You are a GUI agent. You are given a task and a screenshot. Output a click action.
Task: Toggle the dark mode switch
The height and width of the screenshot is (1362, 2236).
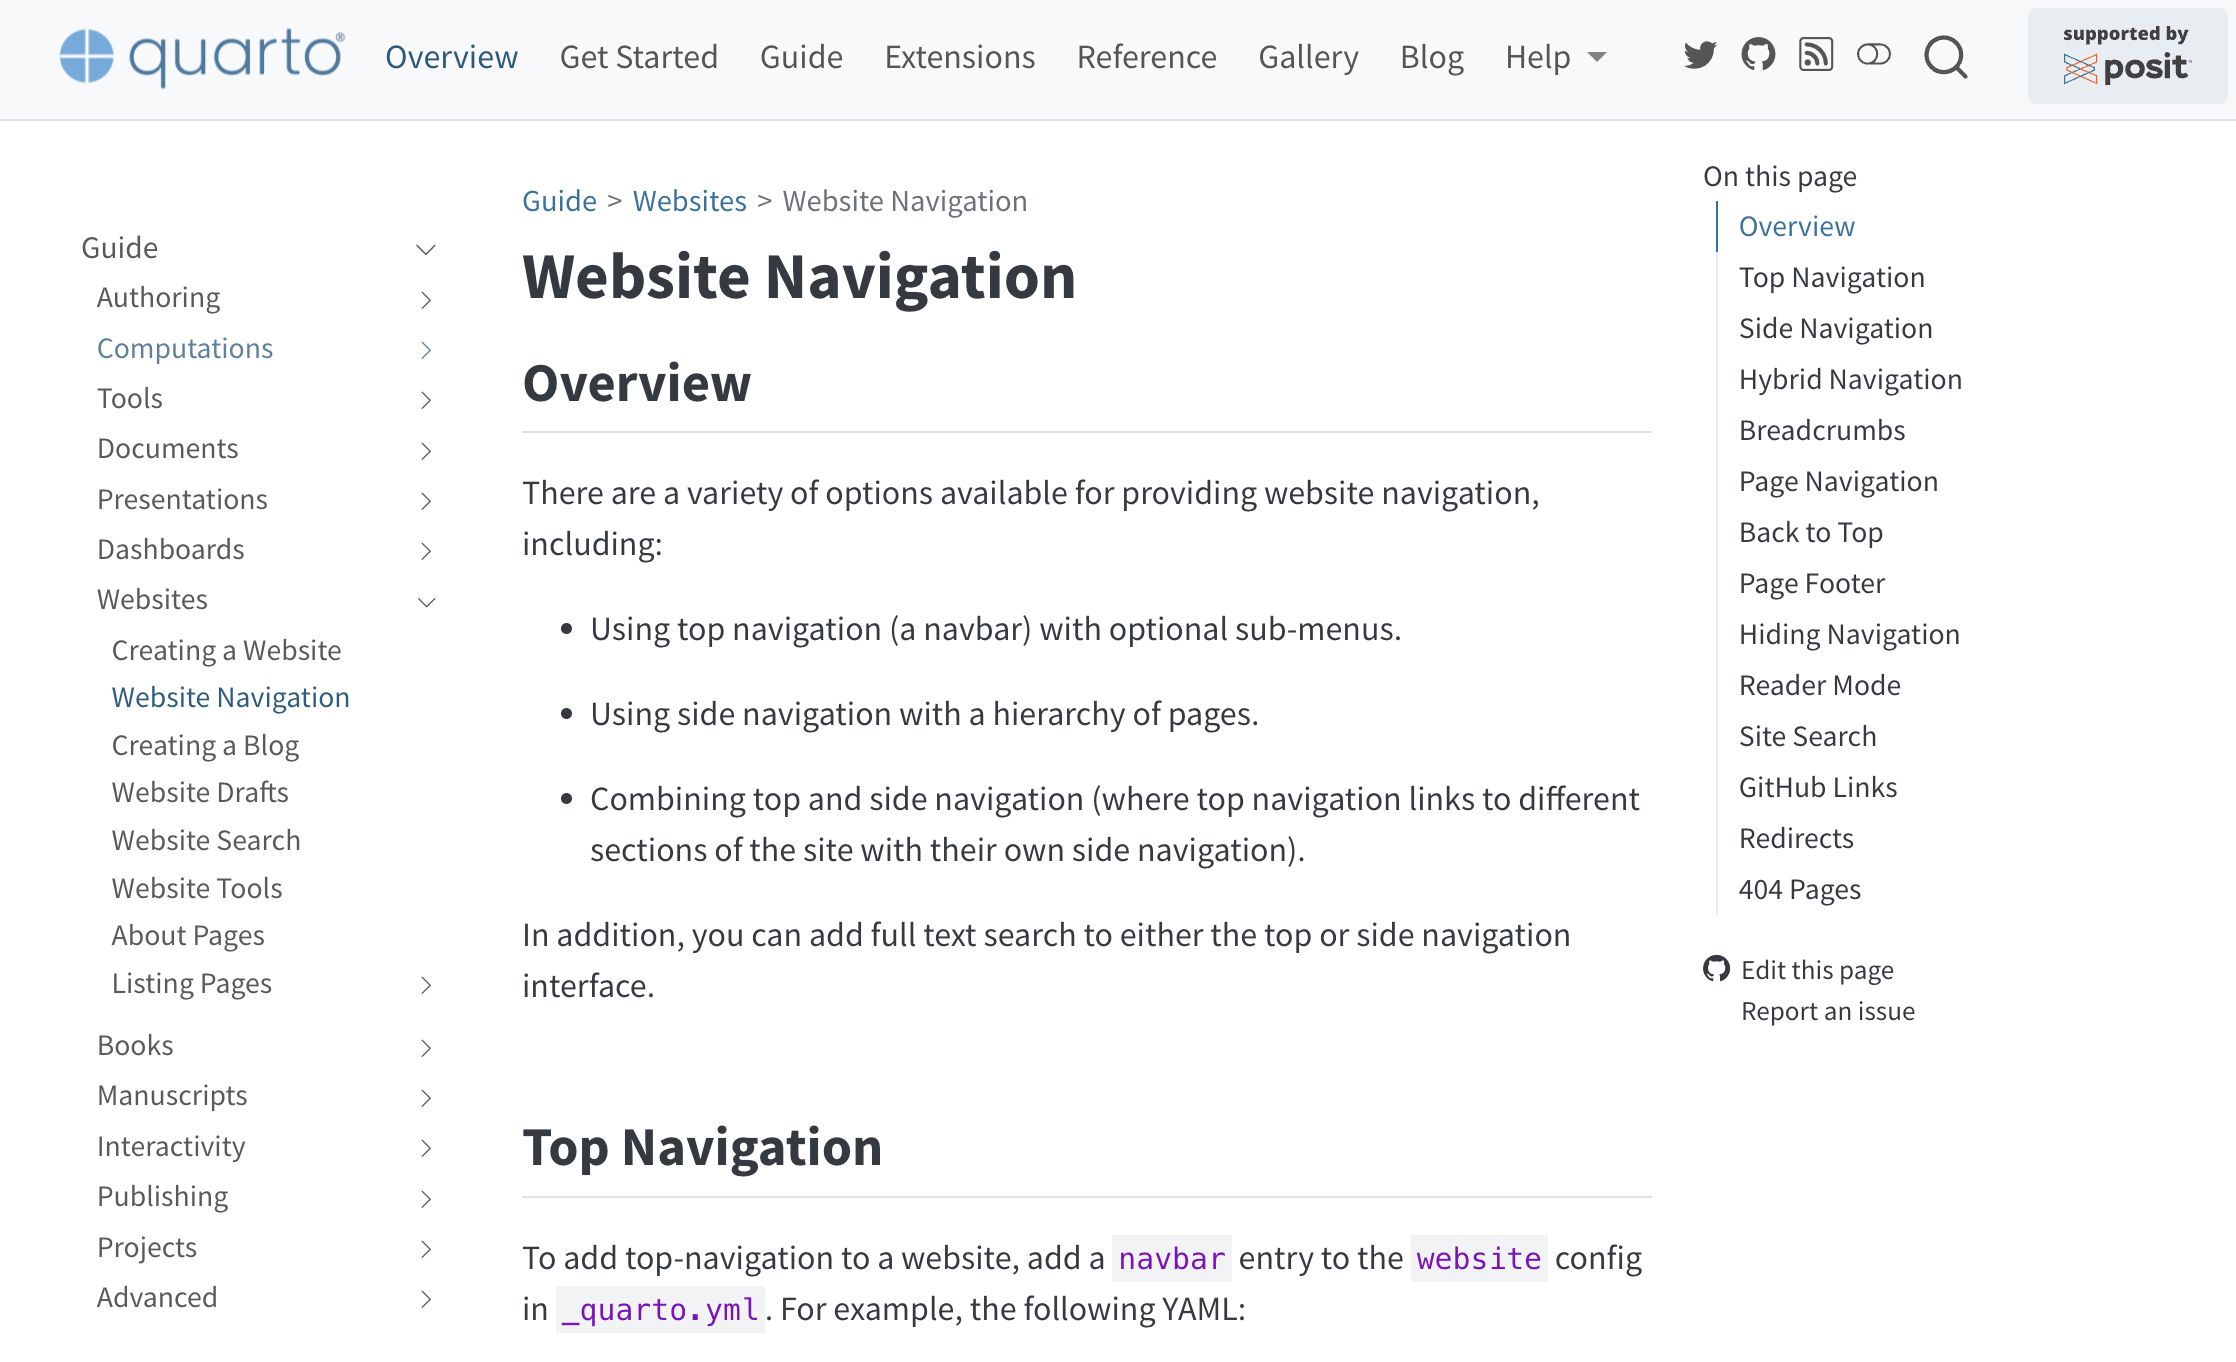point(1873,55)
